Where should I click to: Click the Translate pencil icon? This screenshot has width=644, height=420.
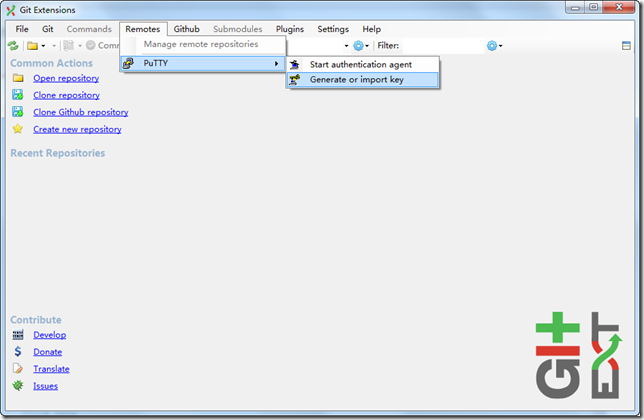(x=18, y=368)
